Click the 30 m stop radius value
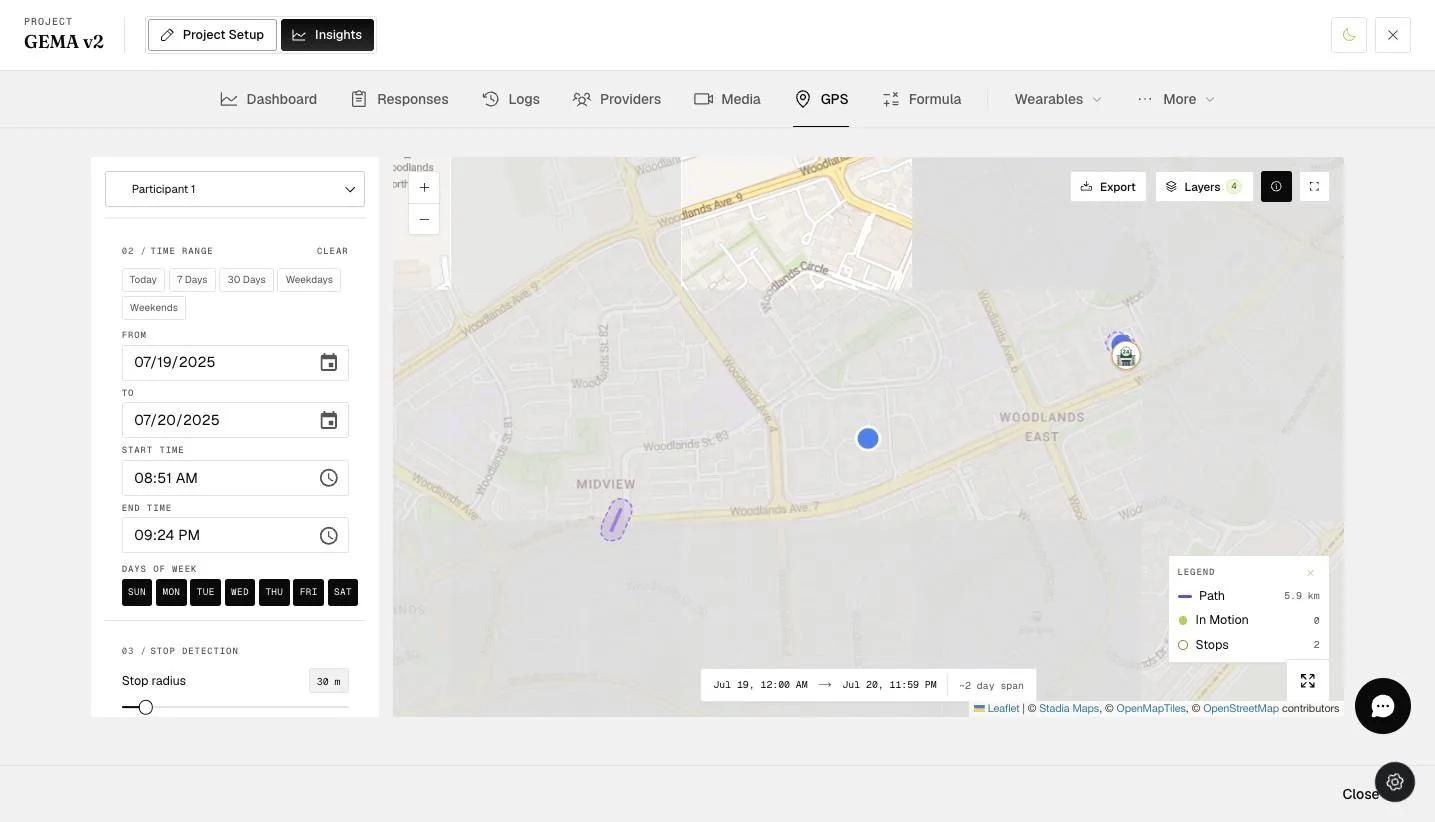The width and height of the screenshot is (1435, 822). pos(329,682)
